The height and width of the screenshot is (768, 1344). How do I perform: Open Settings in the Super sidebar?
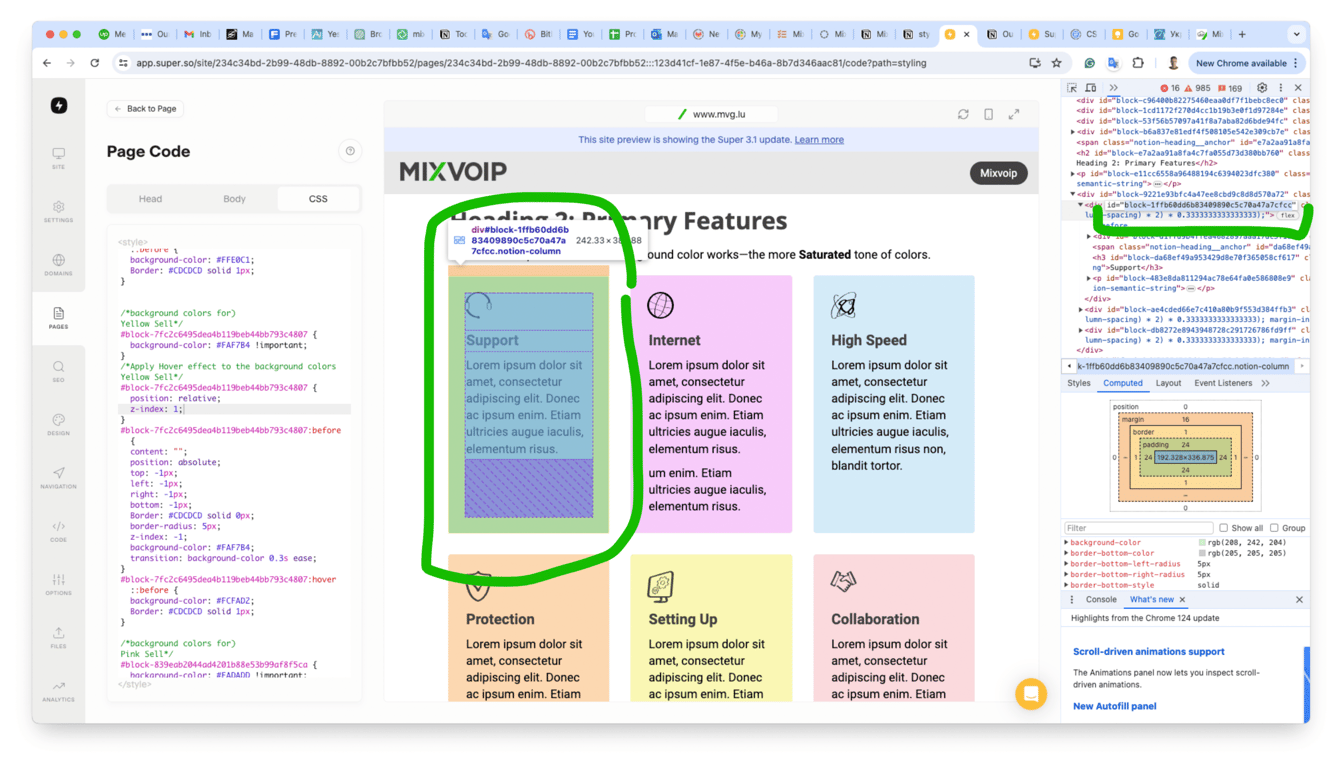click(59, 211)
